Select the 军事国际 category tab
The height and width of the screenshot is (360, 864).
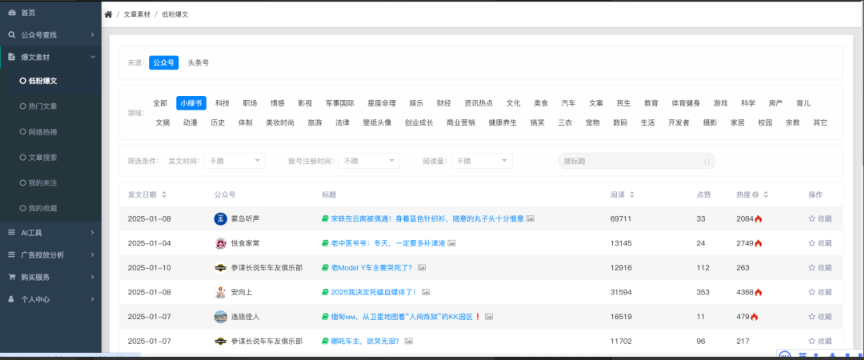[339, 103]
